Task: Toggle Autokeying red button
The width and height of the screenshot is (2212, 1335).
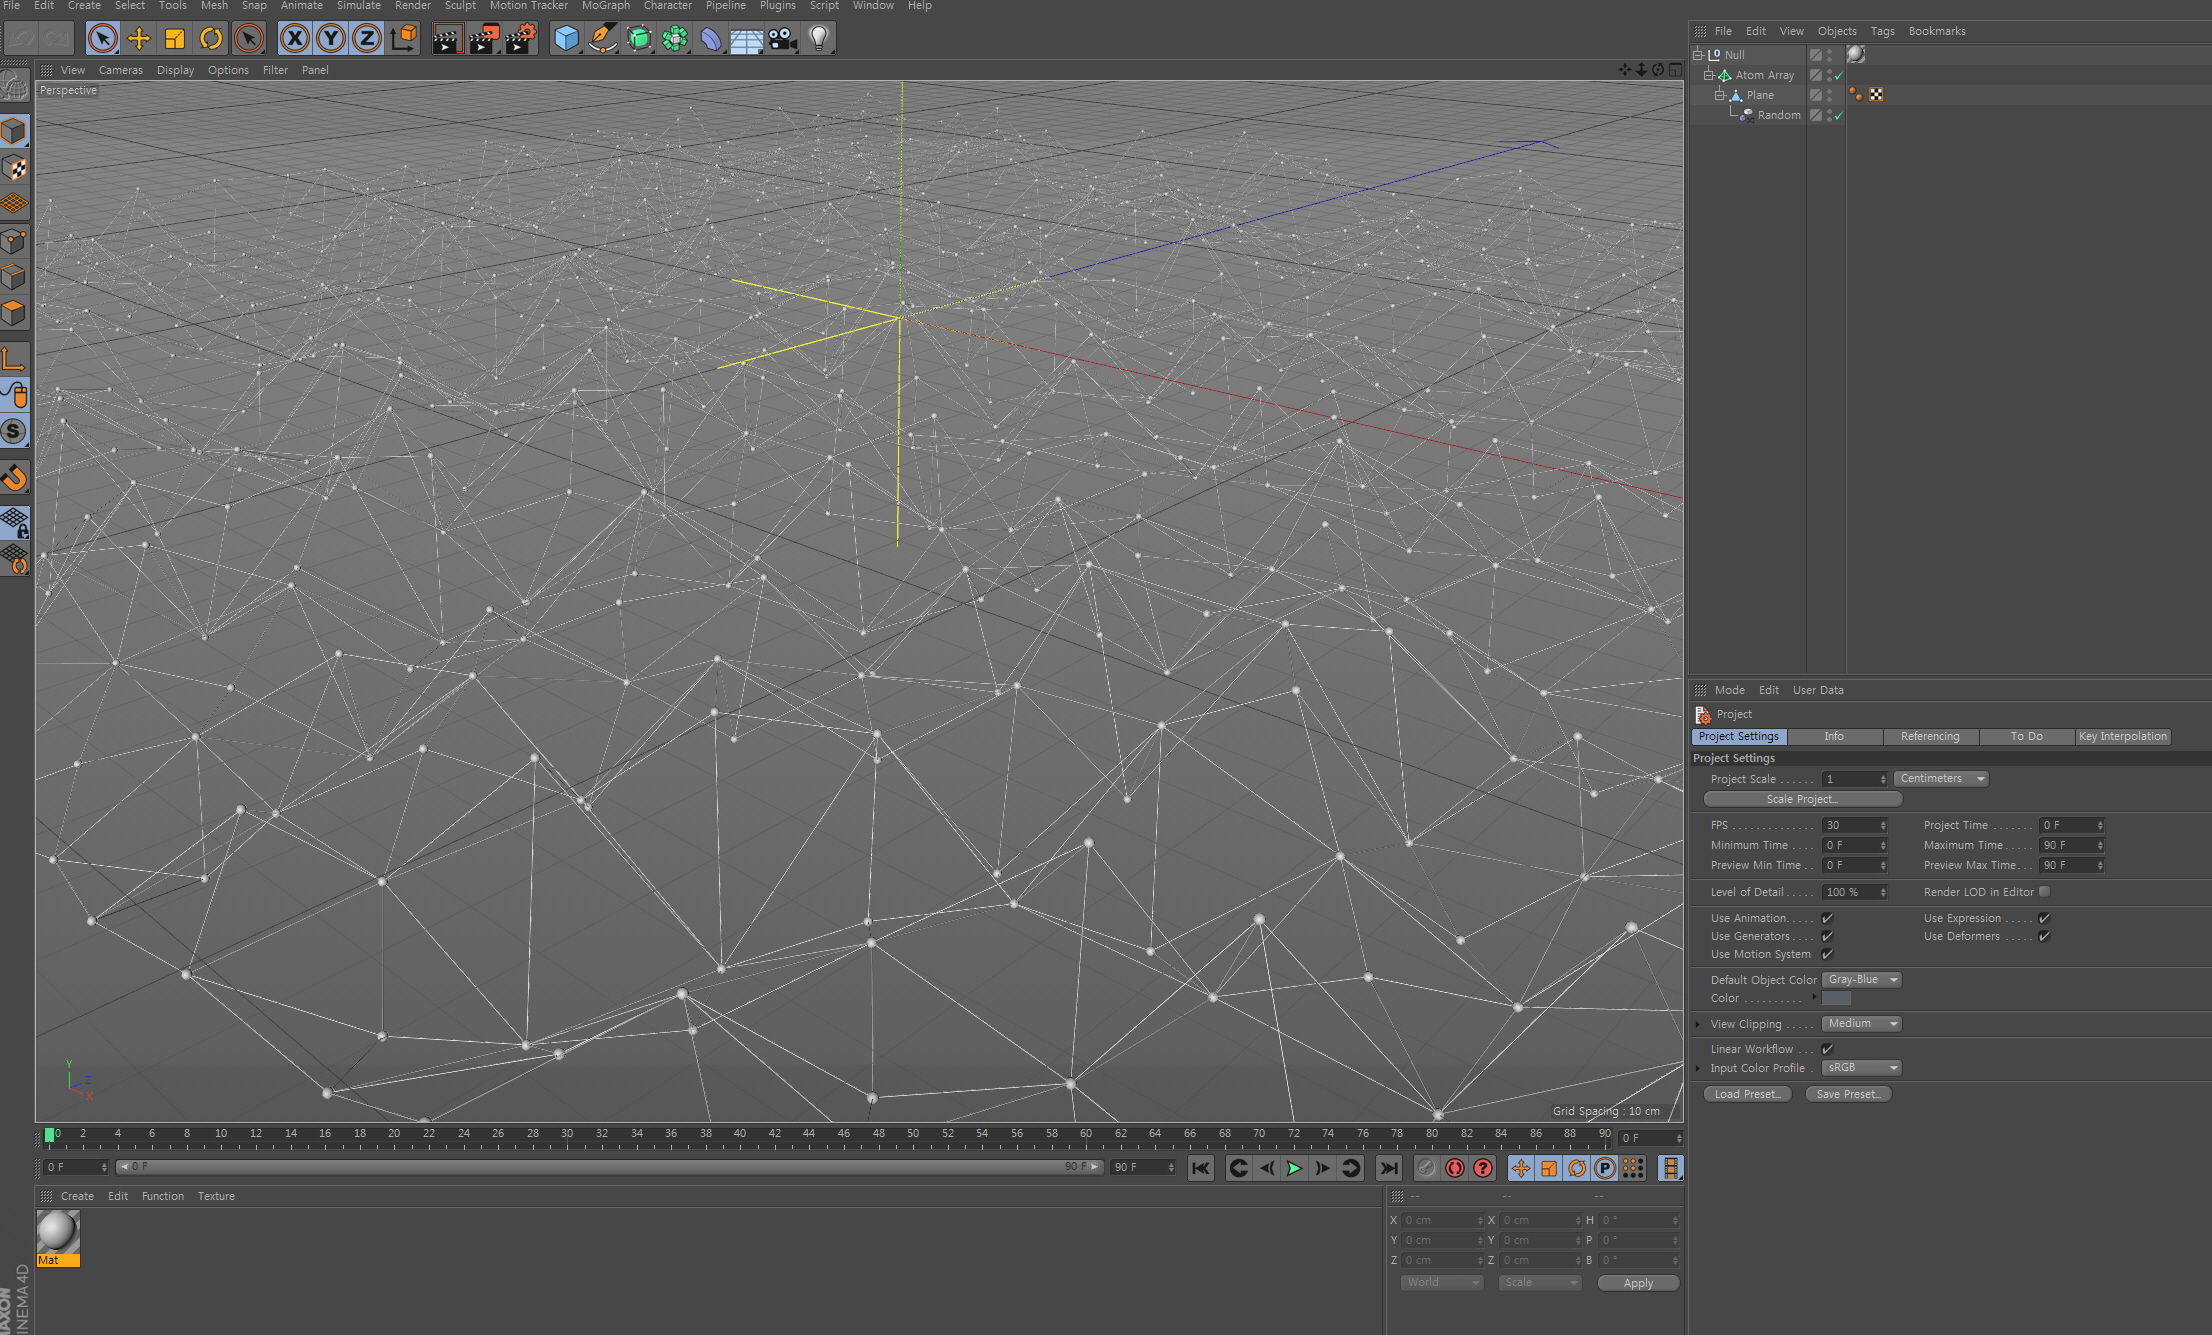Action: click(1455, 1168)
